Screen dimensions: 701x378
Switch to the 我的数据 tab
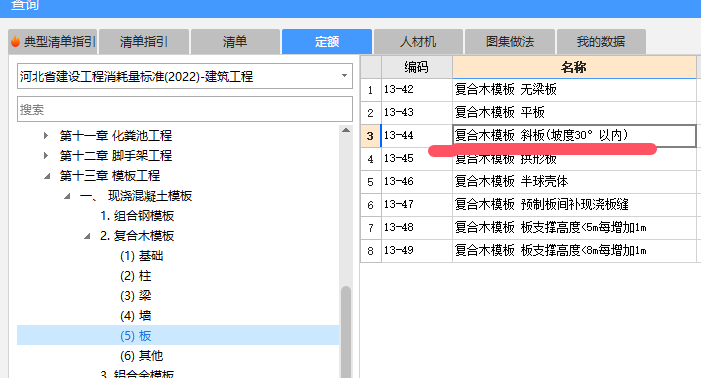pyautogui.click(x=601, y=42)
